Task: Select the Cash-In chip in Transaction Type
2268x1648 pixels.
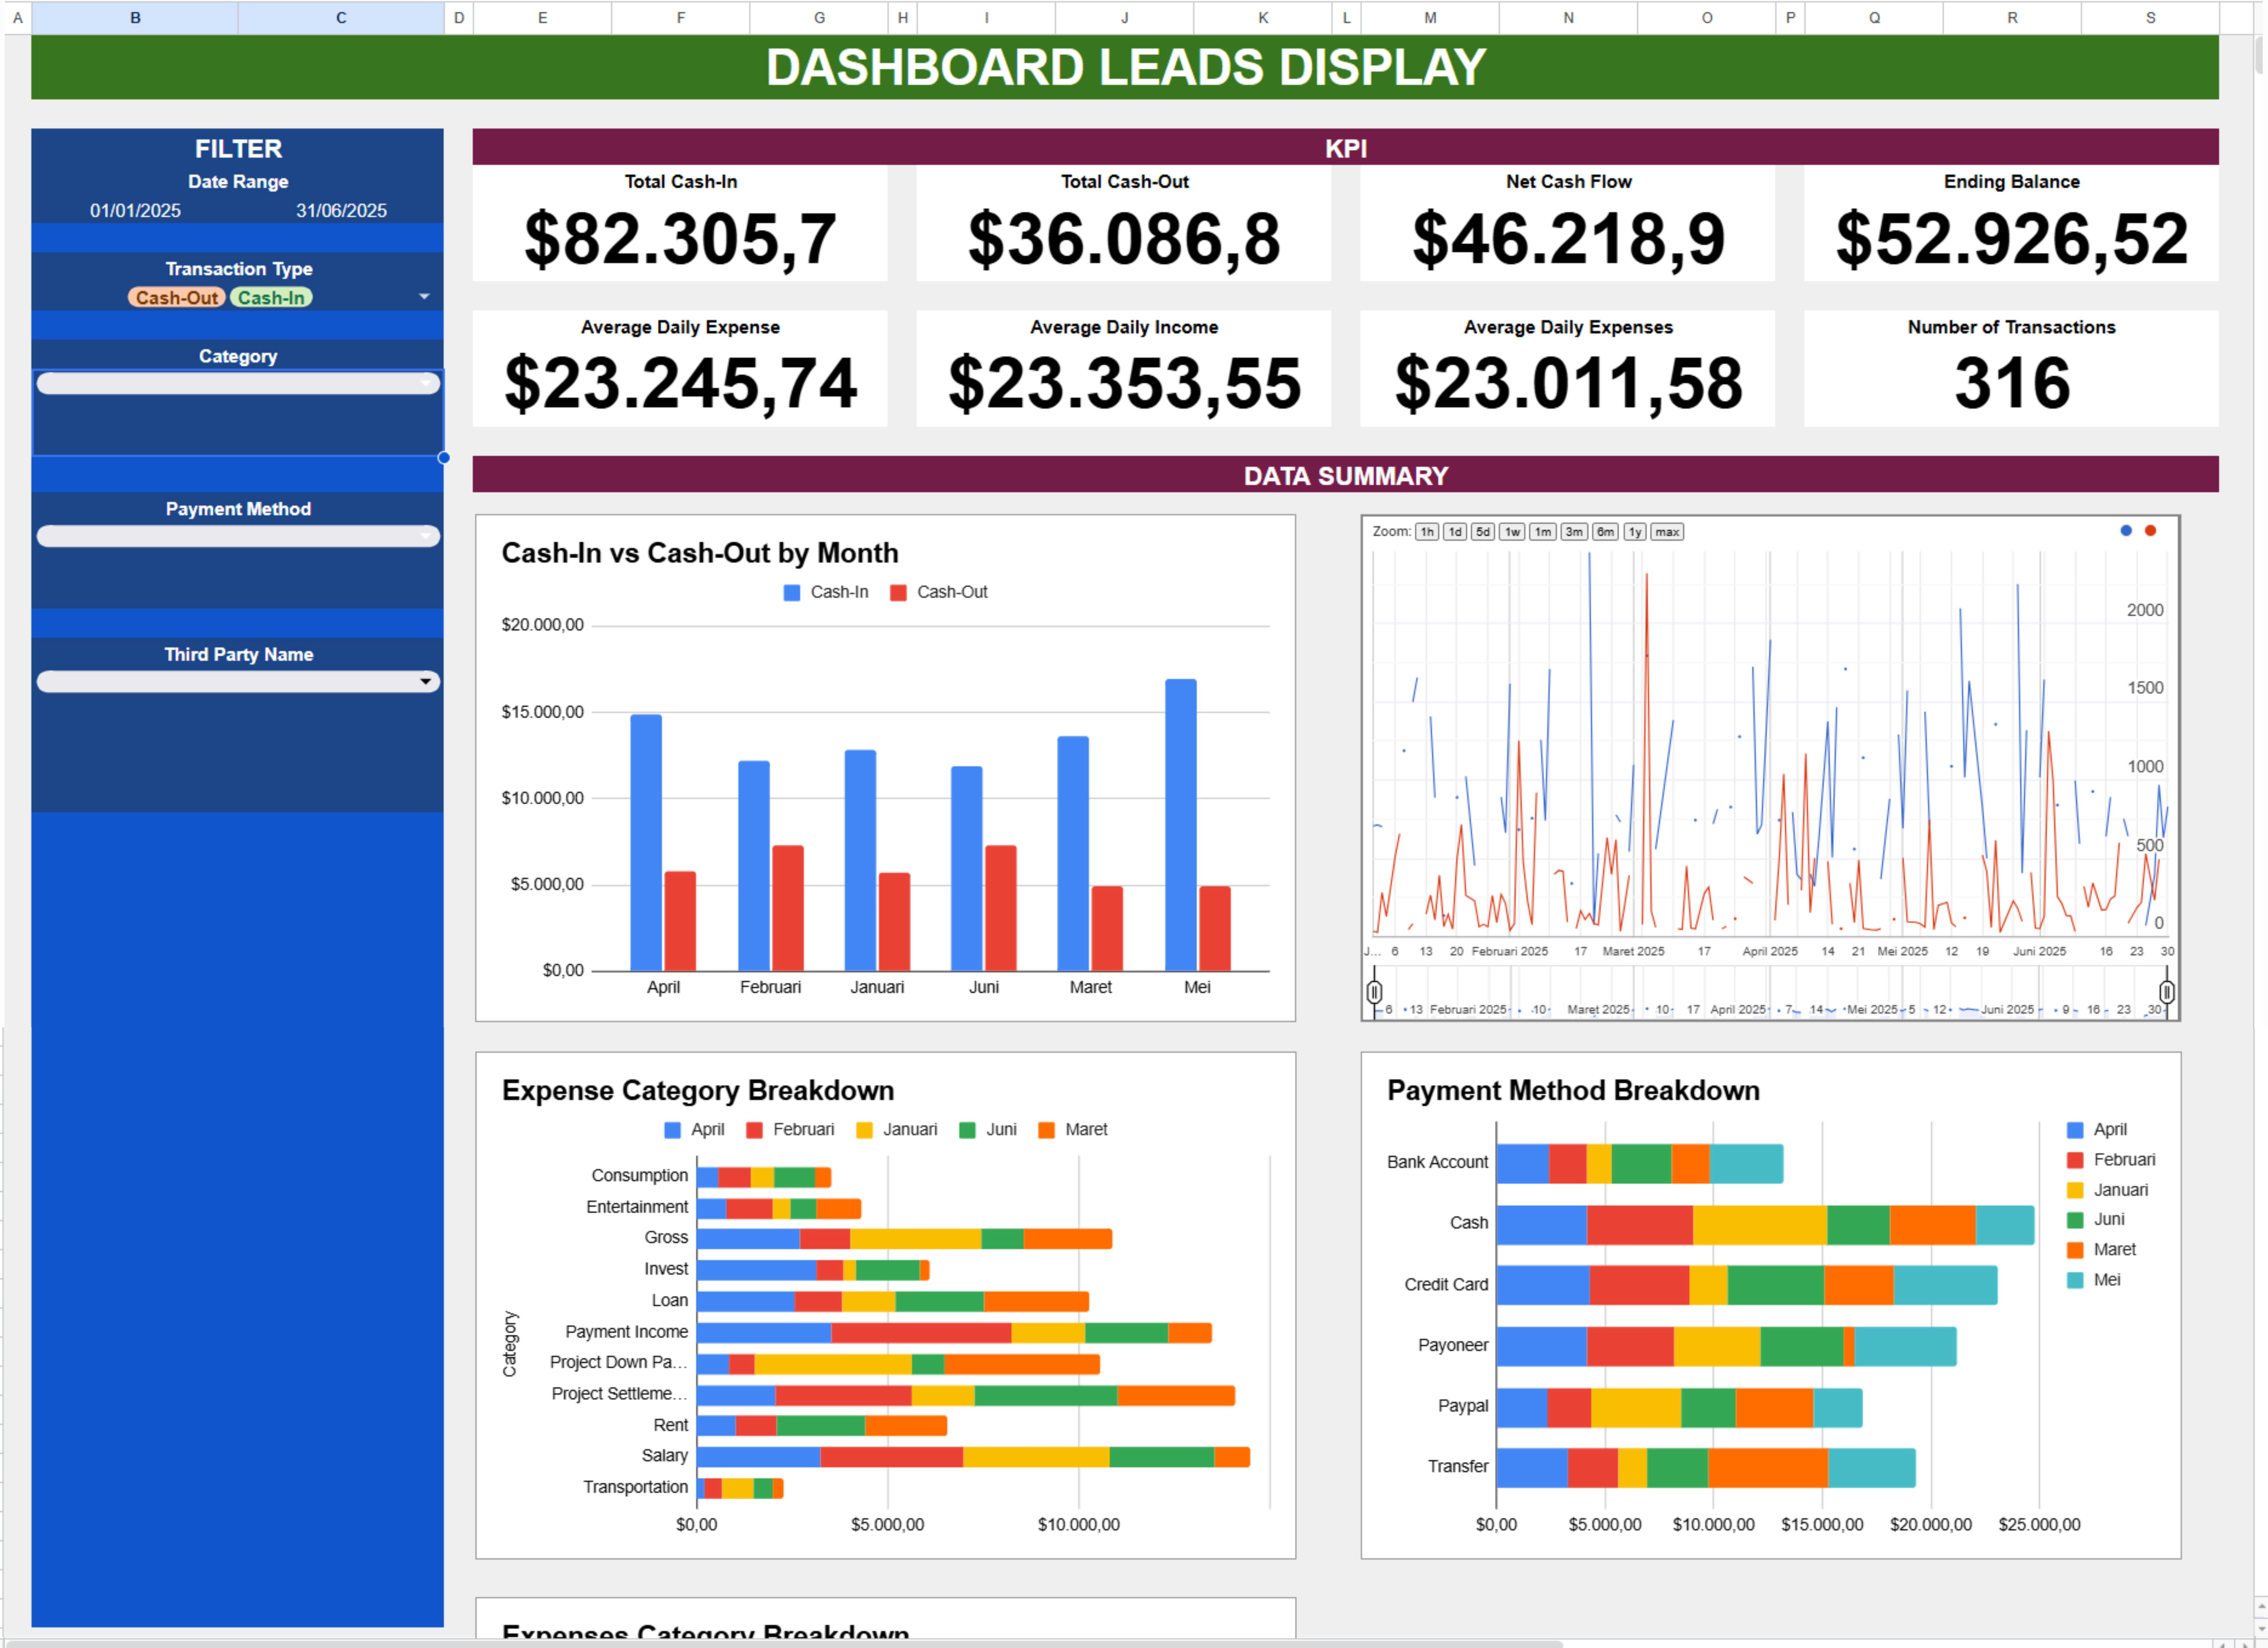Action: click(x=271, y=298)
